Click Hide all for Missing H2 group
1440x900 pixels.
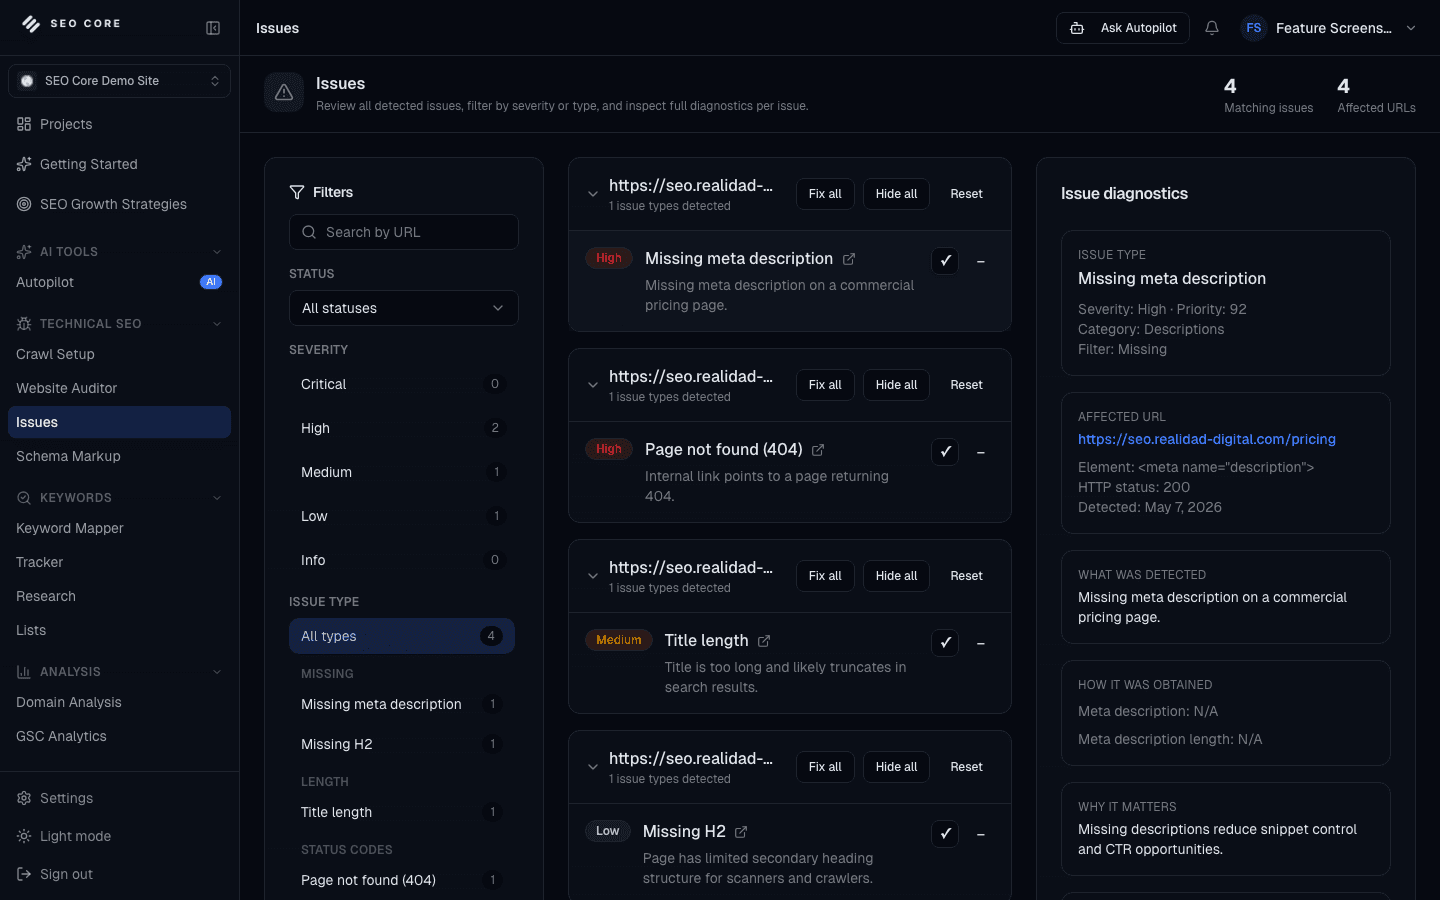click(x=896, y=767)
